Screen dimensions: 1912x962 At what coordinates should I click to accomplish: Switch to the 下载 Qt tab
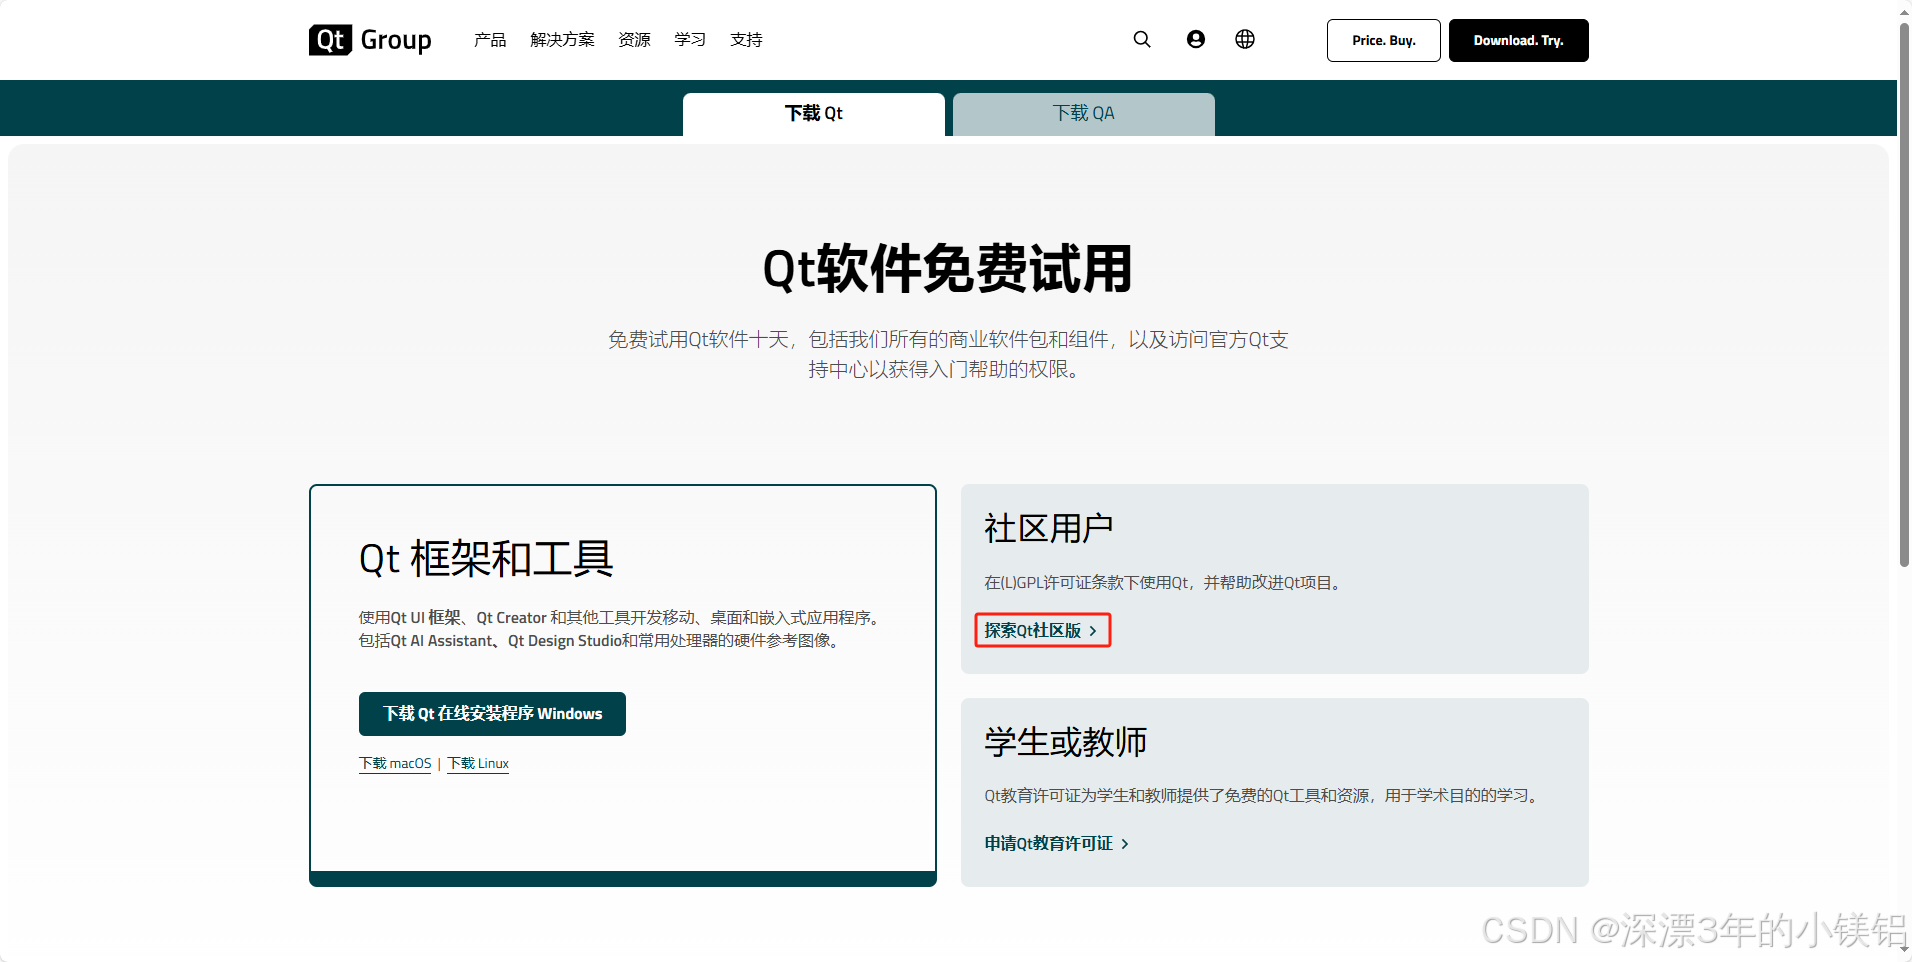click(814, 114)
